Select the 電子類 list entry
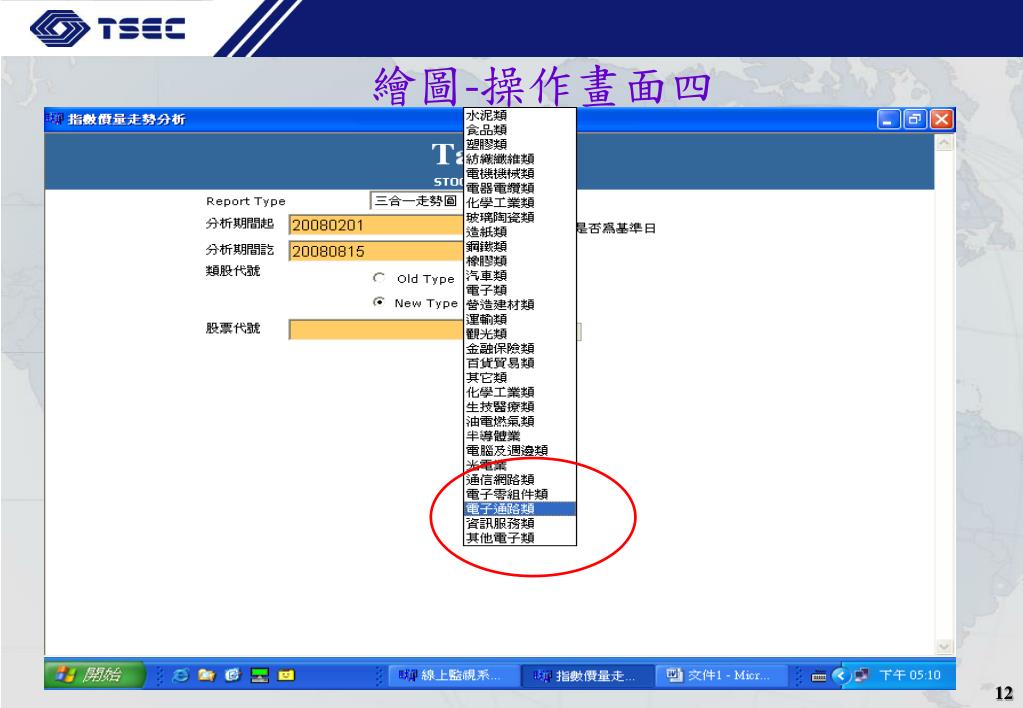Viewport: 1023px width, 708px height. click(x=519, y=290)
